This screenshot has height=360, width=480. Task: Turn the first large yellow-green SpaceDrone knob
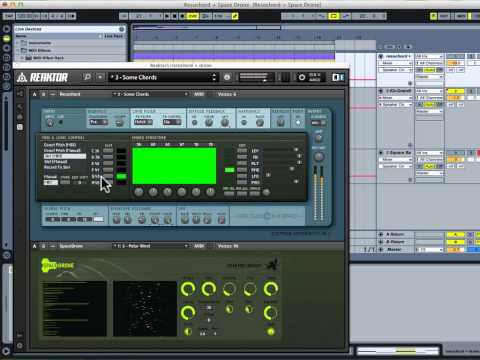[x=188, y=289]
